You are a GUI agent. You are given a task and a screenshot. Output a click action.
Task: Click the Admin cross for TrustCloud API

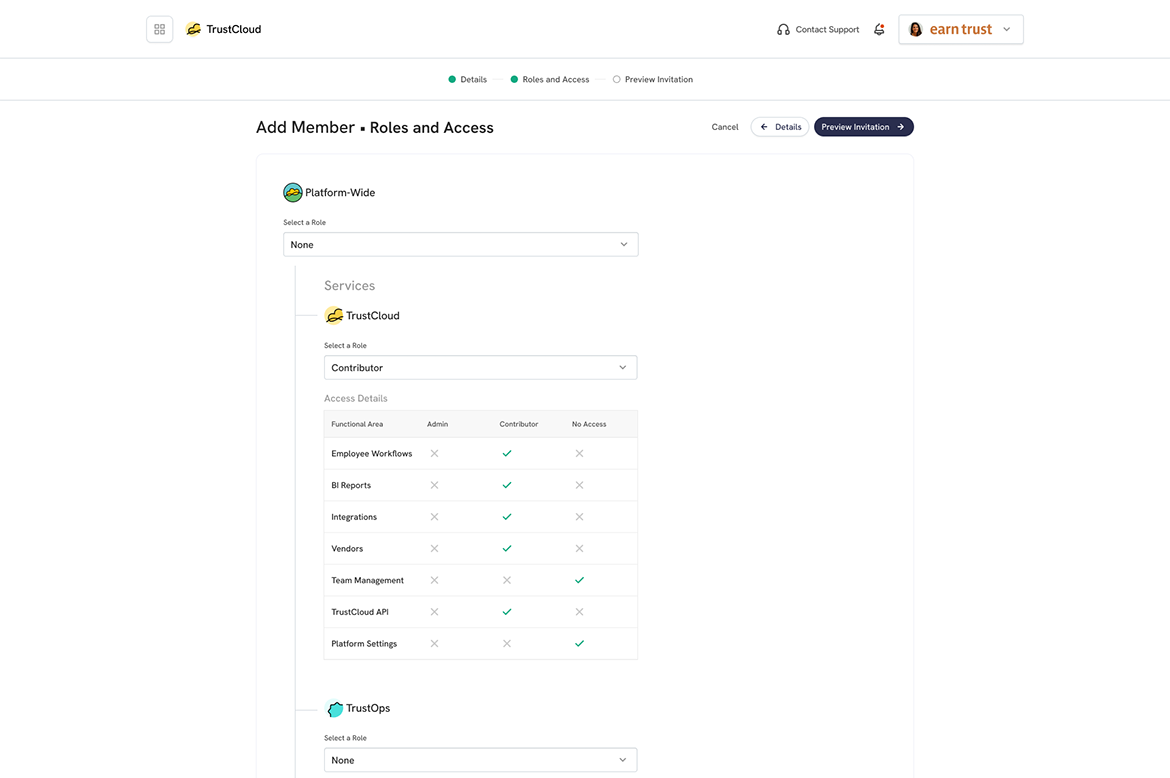pos(434,612)
